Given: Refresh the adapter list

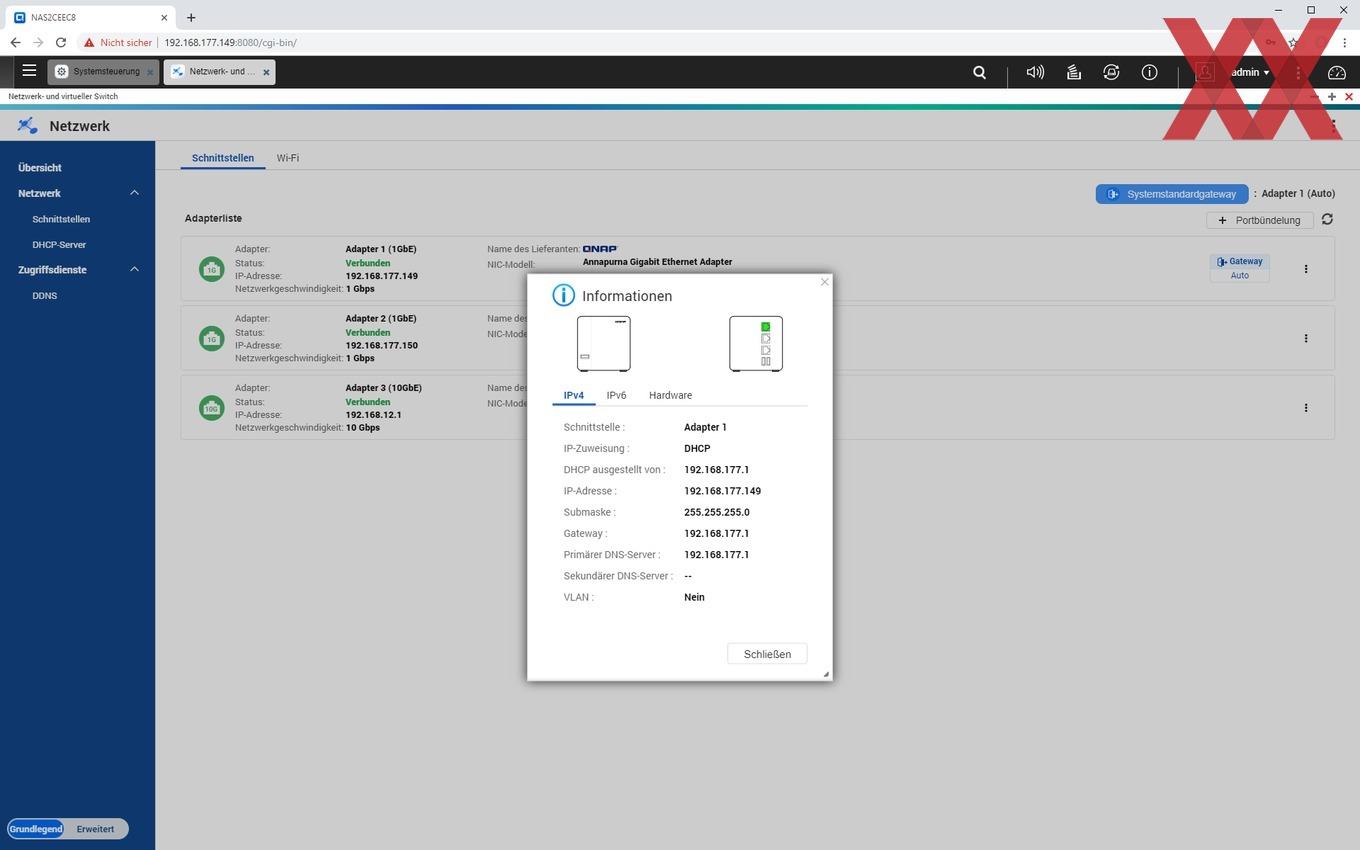Looking at the screenshot, I should [1327, 219].
